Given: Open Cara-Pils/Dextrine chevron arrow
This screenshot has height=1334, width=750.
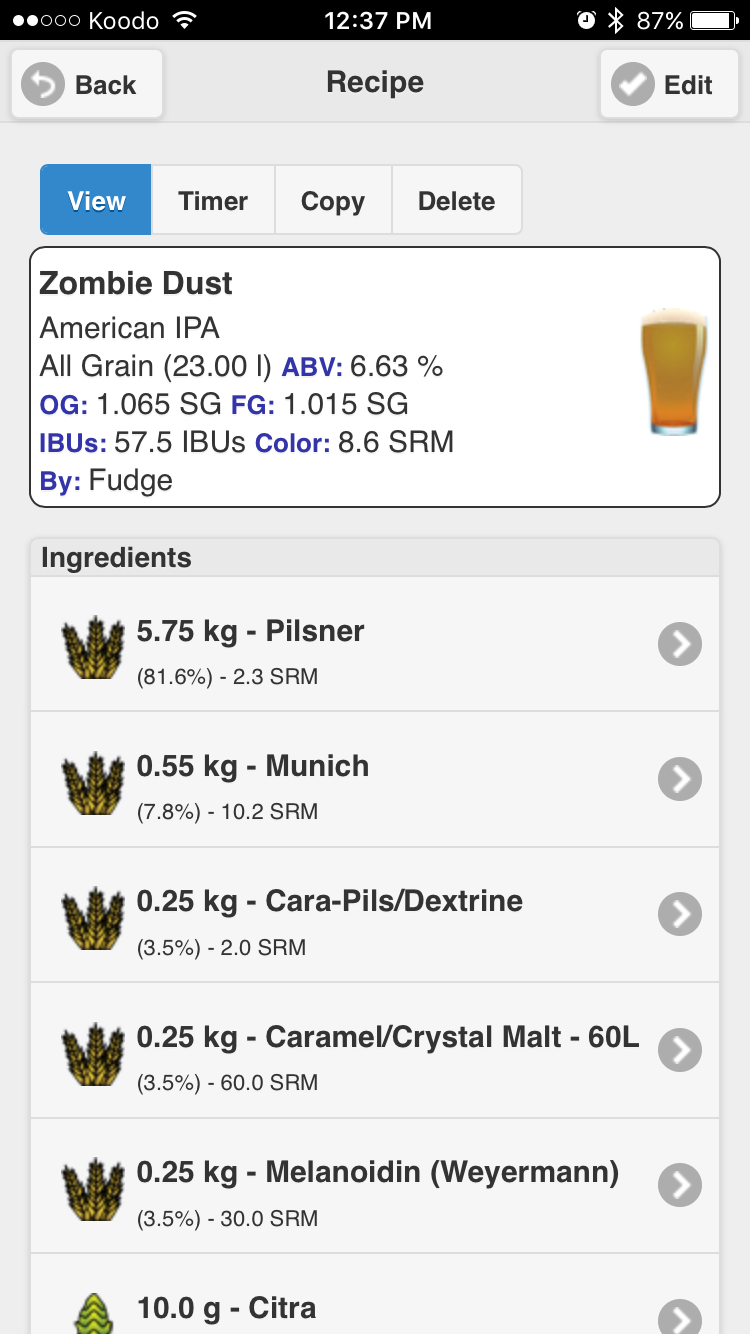Looking at the screenshot, I should pyautogui.click(x=680, y=915).
